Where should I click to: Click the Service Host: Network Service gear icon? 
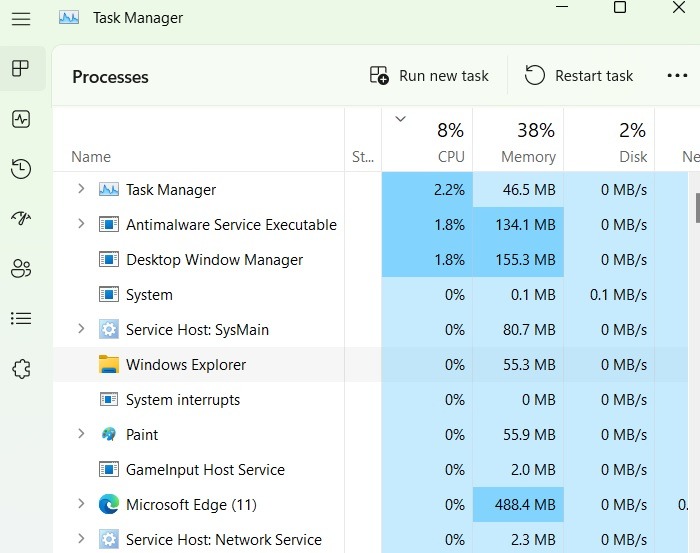pos(108,539)
